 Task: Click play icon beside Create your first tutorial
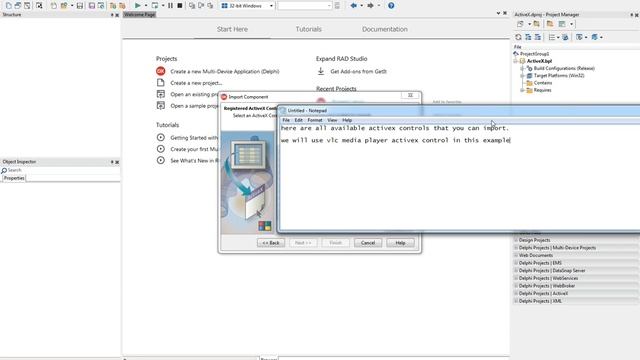(x=160, y=149)
